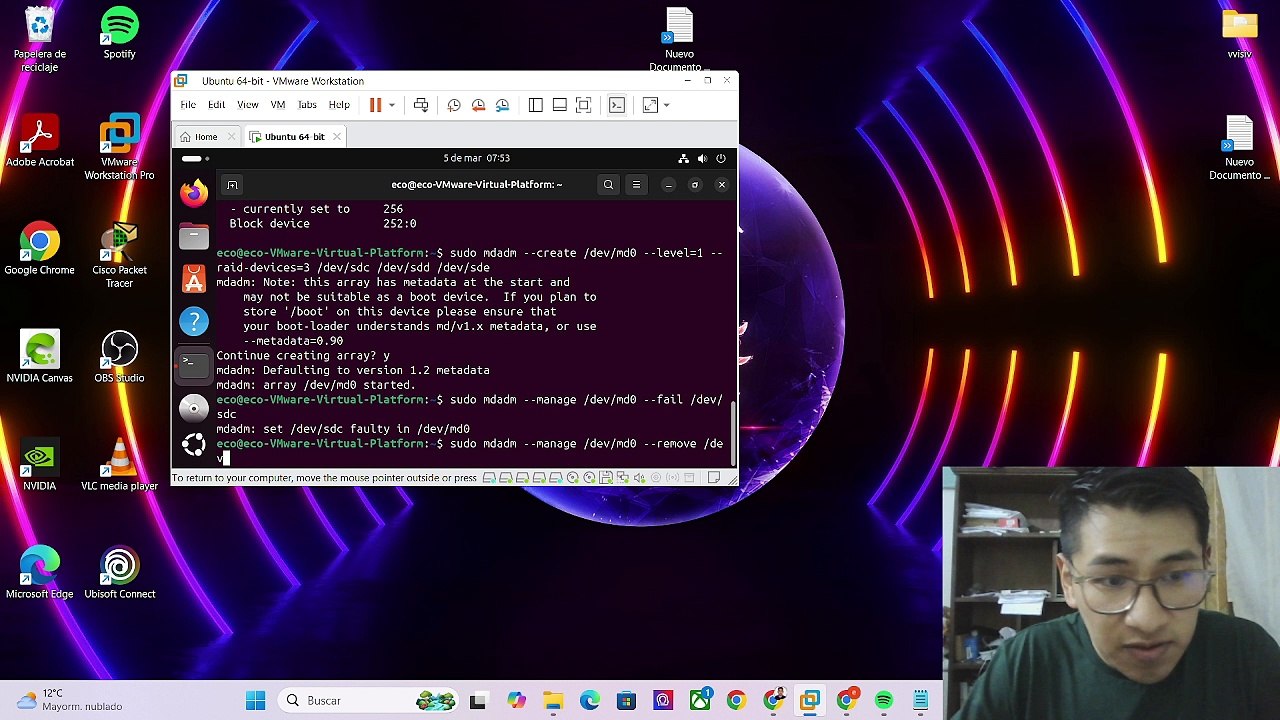Select Adobe Acrobat desktop icon

pos(40,141)
